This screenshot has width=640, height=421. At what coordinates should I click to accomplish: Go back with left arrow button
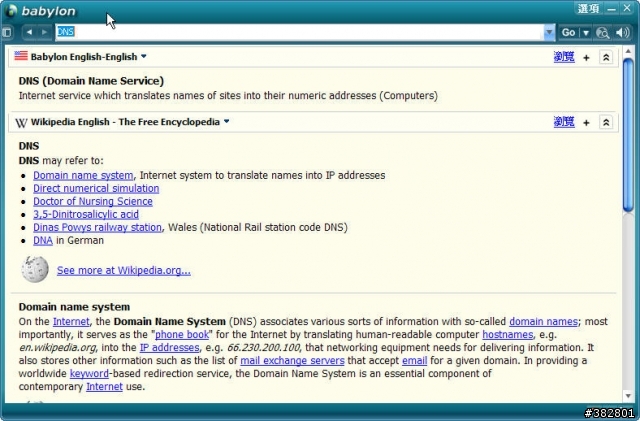(29, 32)
